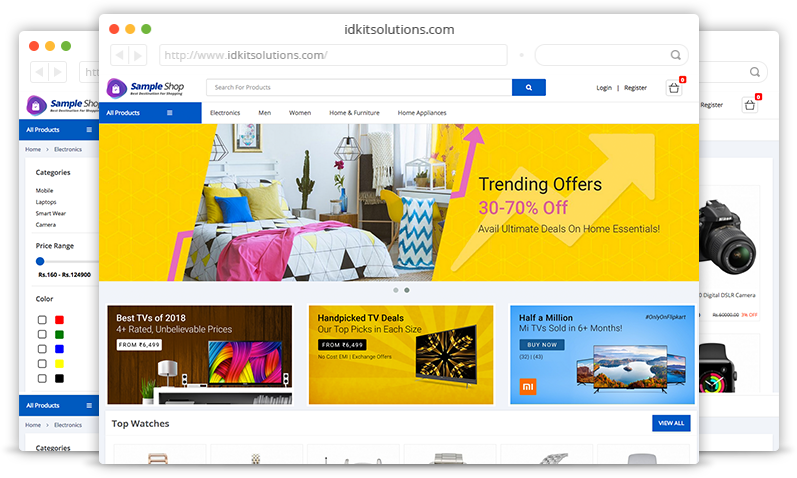
Task: Click the green color swatch
Action: [x=59, y=334]
